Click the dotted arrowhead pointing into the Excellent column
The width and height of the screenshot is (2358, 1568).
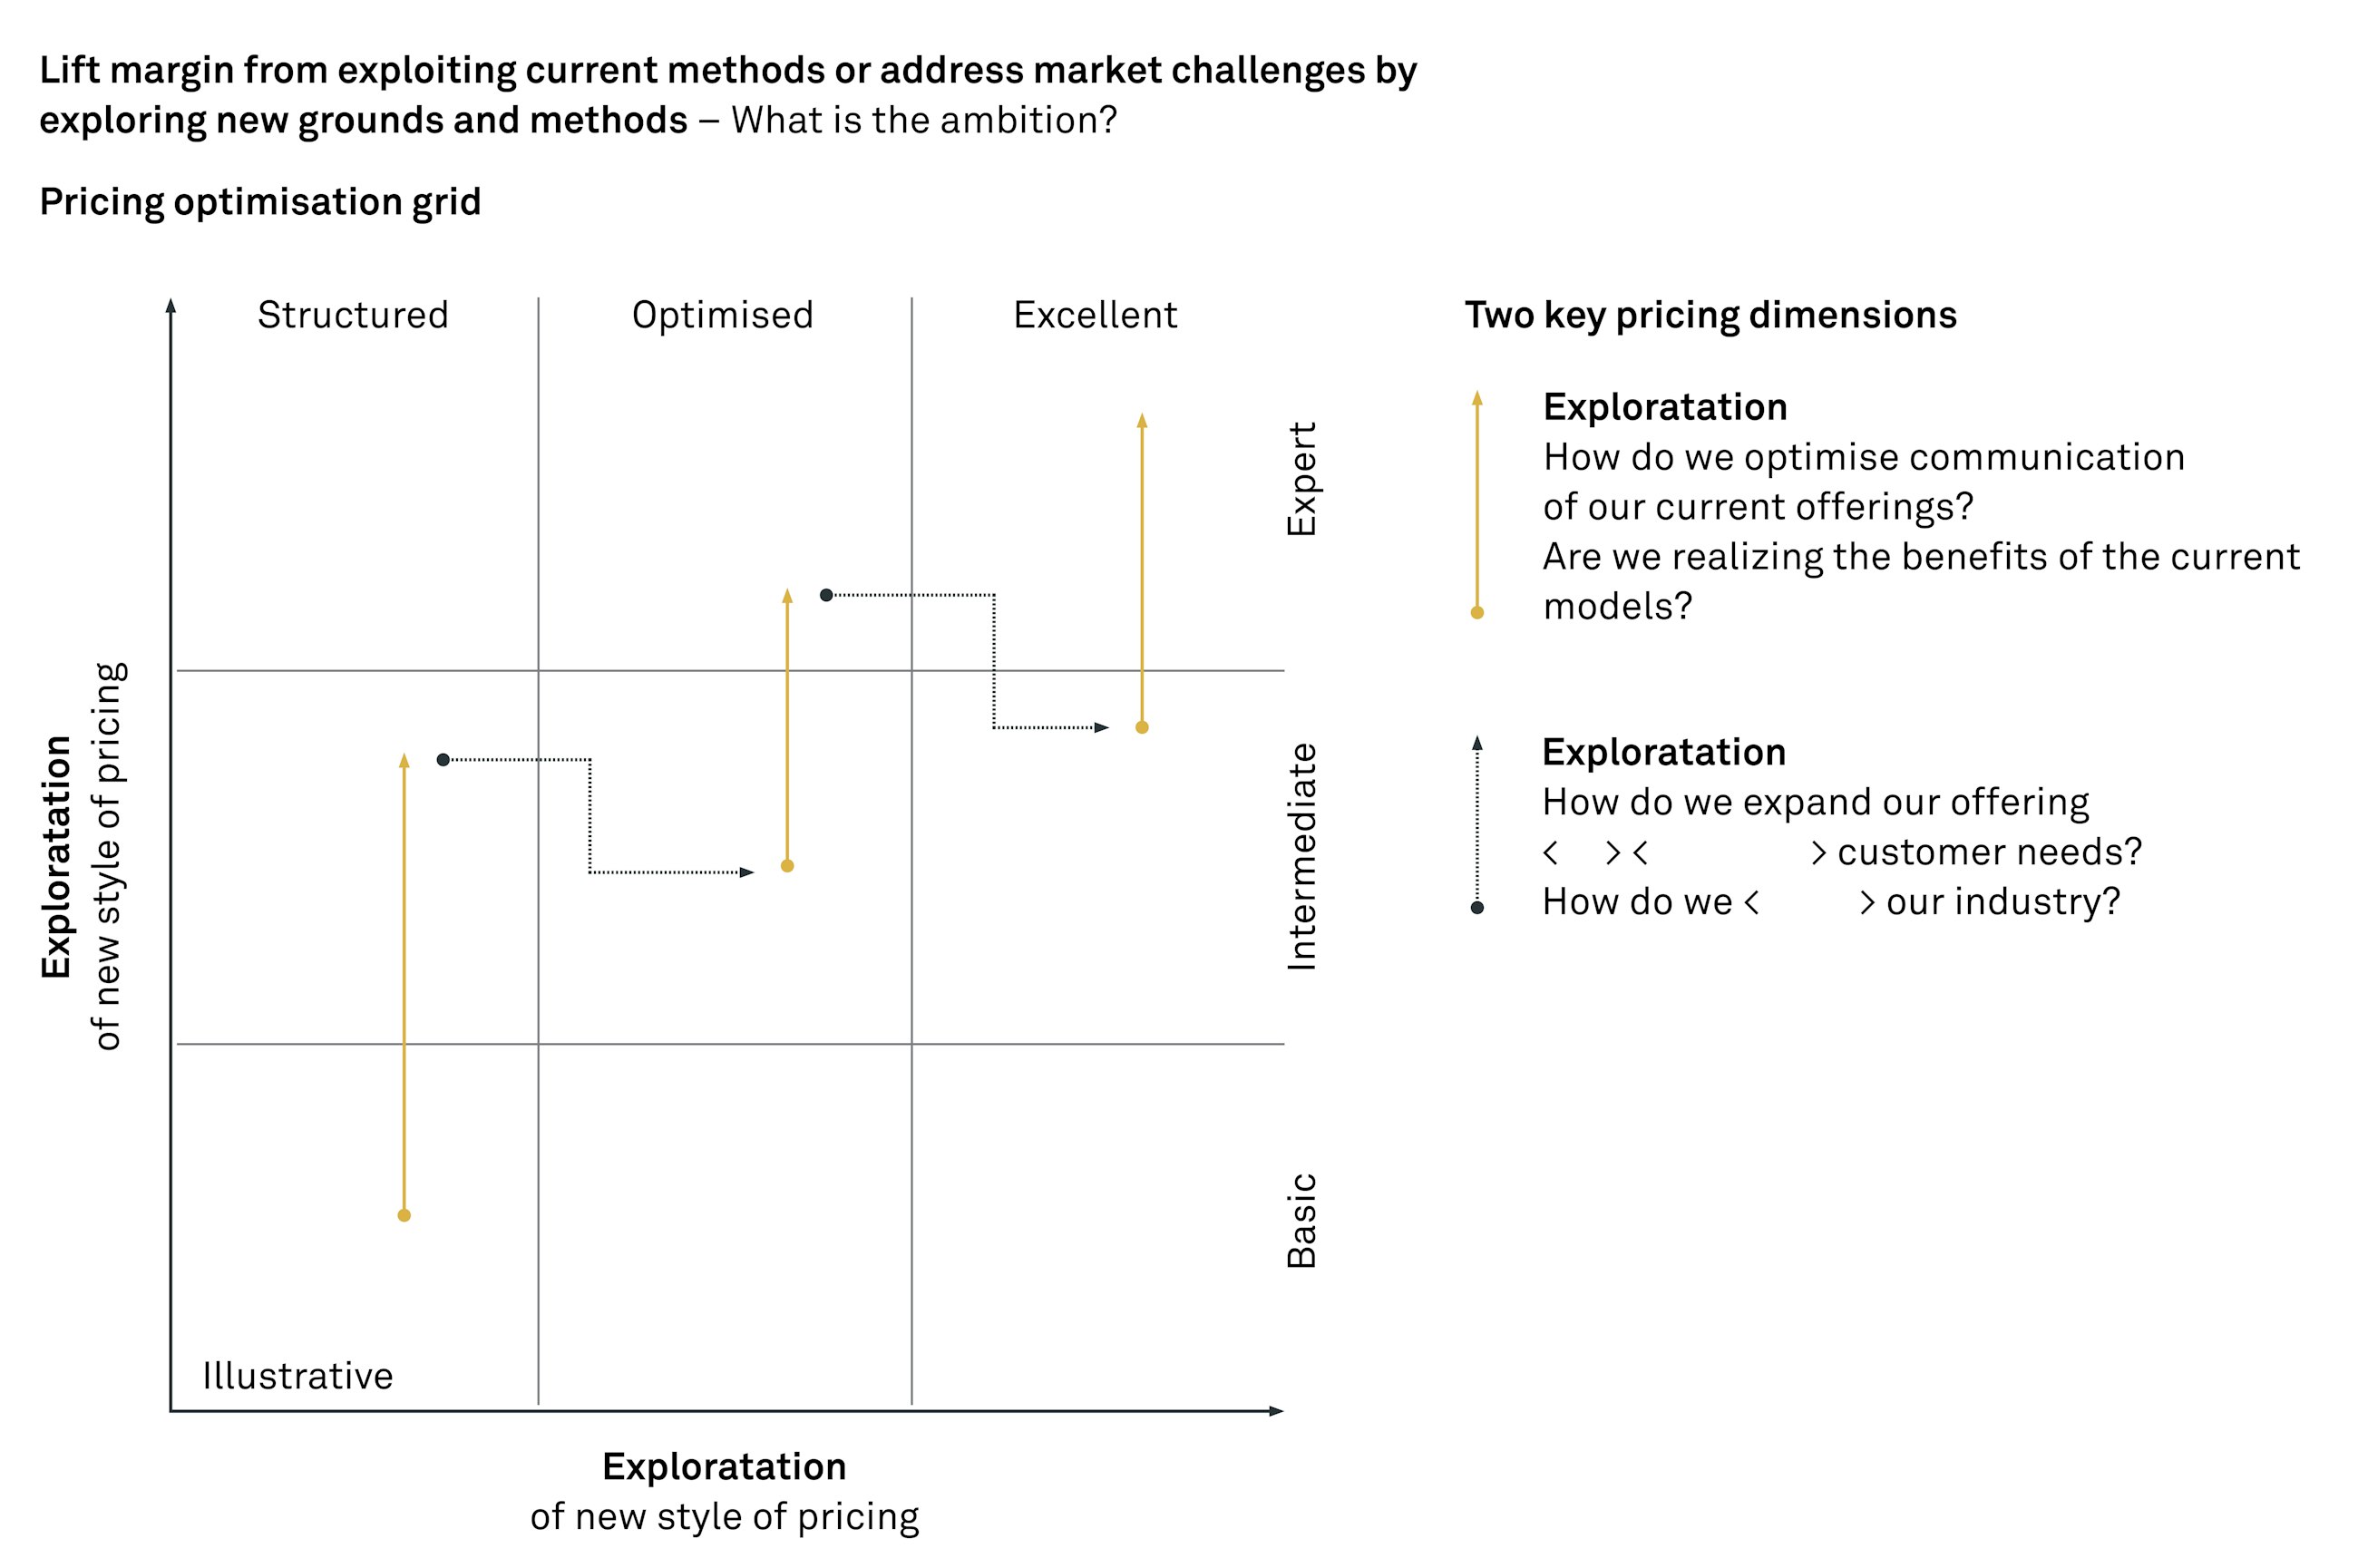1101,727
